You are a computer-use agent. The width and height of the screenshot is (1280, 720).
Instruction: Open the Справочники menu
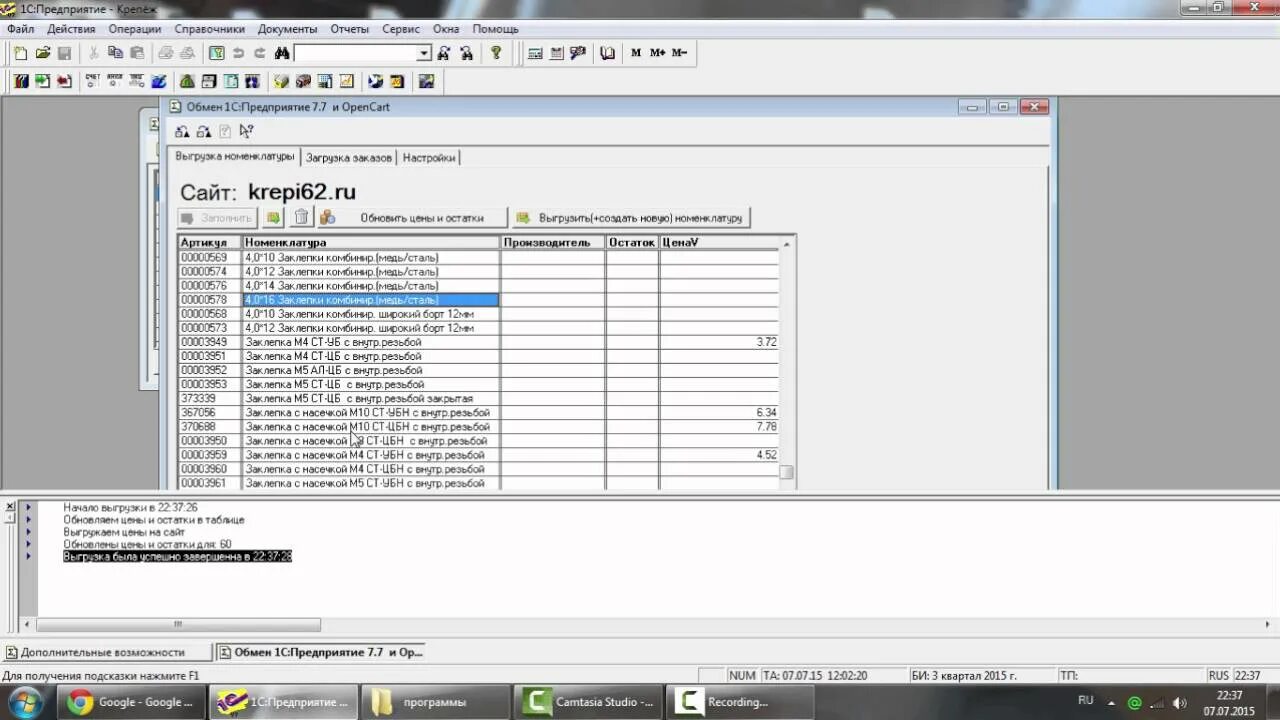209,29
